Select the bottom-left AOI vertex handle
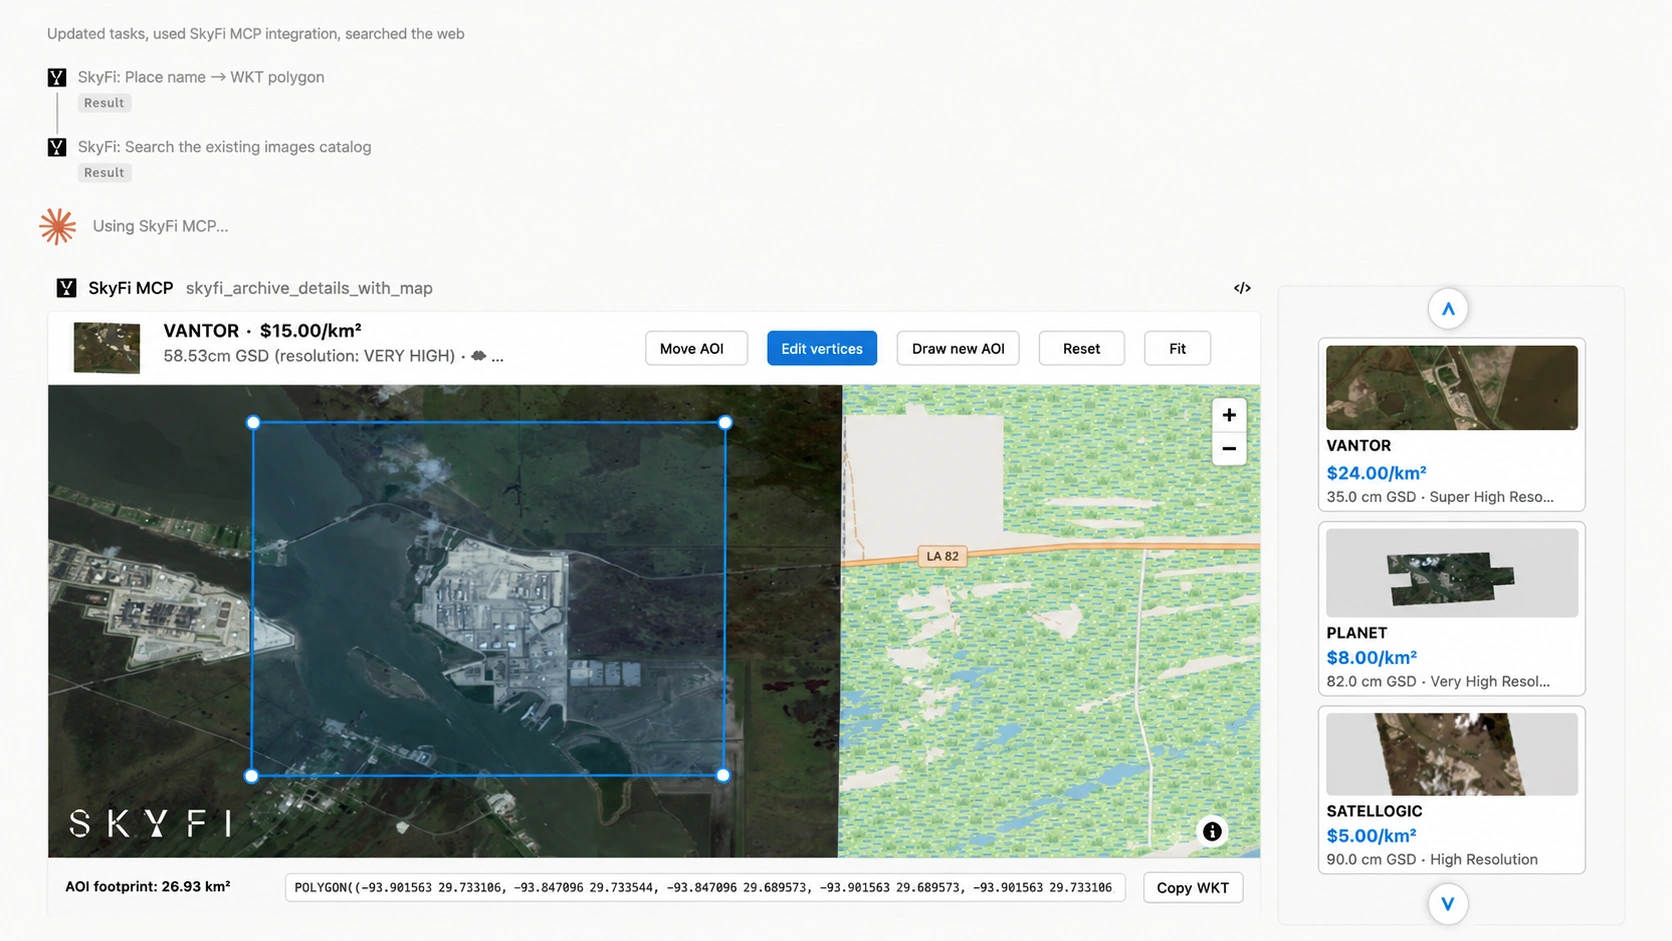Image resolution: width=1672 pixels, height=941 pixels. (x=251, y=776)
